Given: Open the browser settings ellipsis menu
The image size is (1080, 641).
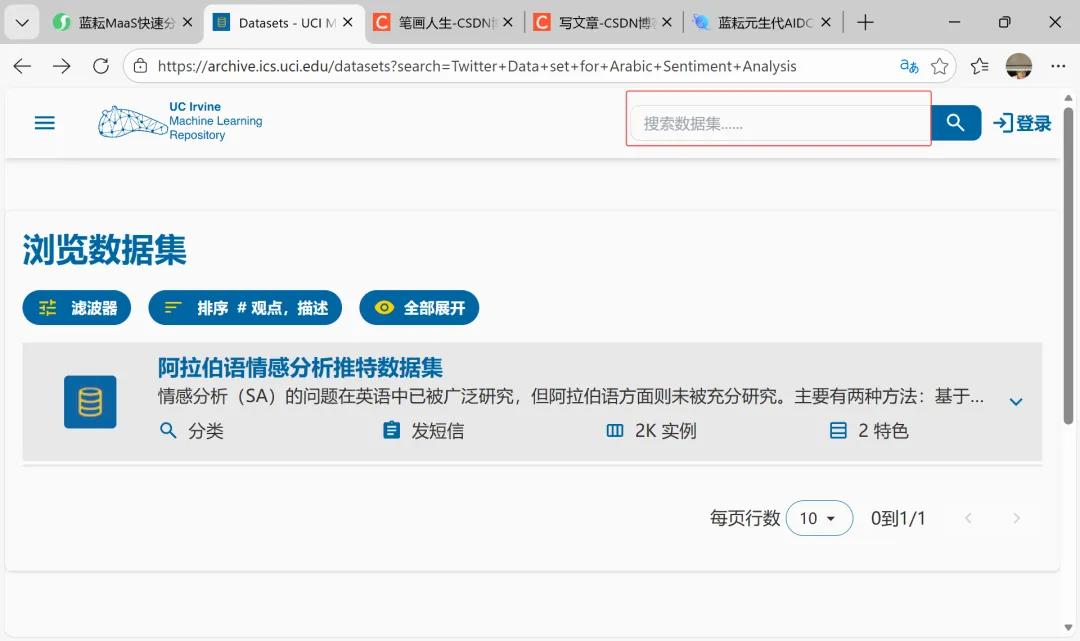Looking at the screenshot, I should pos(1059,66).
